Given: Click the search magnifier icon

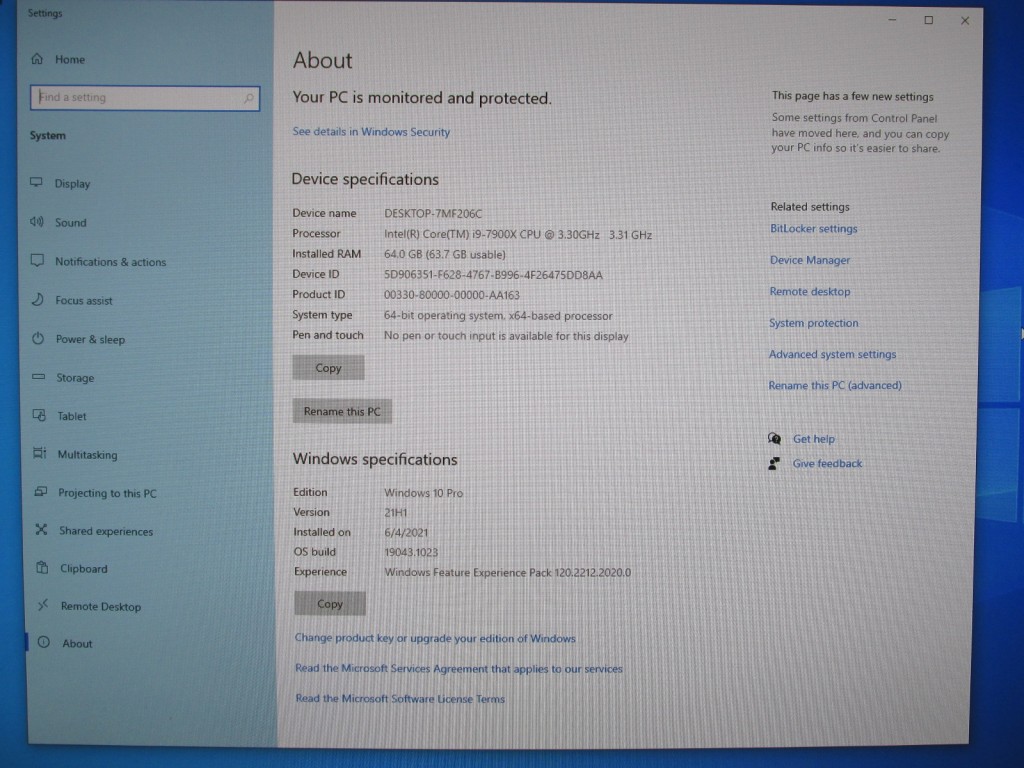Looking at the screenshot, I should pos(249,98).
